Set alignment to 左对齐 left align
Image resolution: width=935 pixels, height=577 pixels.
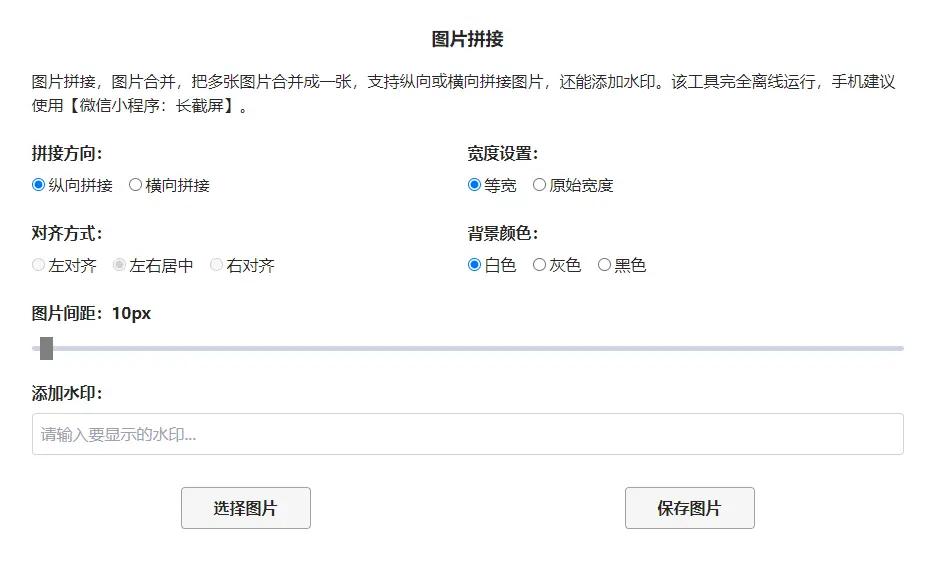(x=36, y=265)
